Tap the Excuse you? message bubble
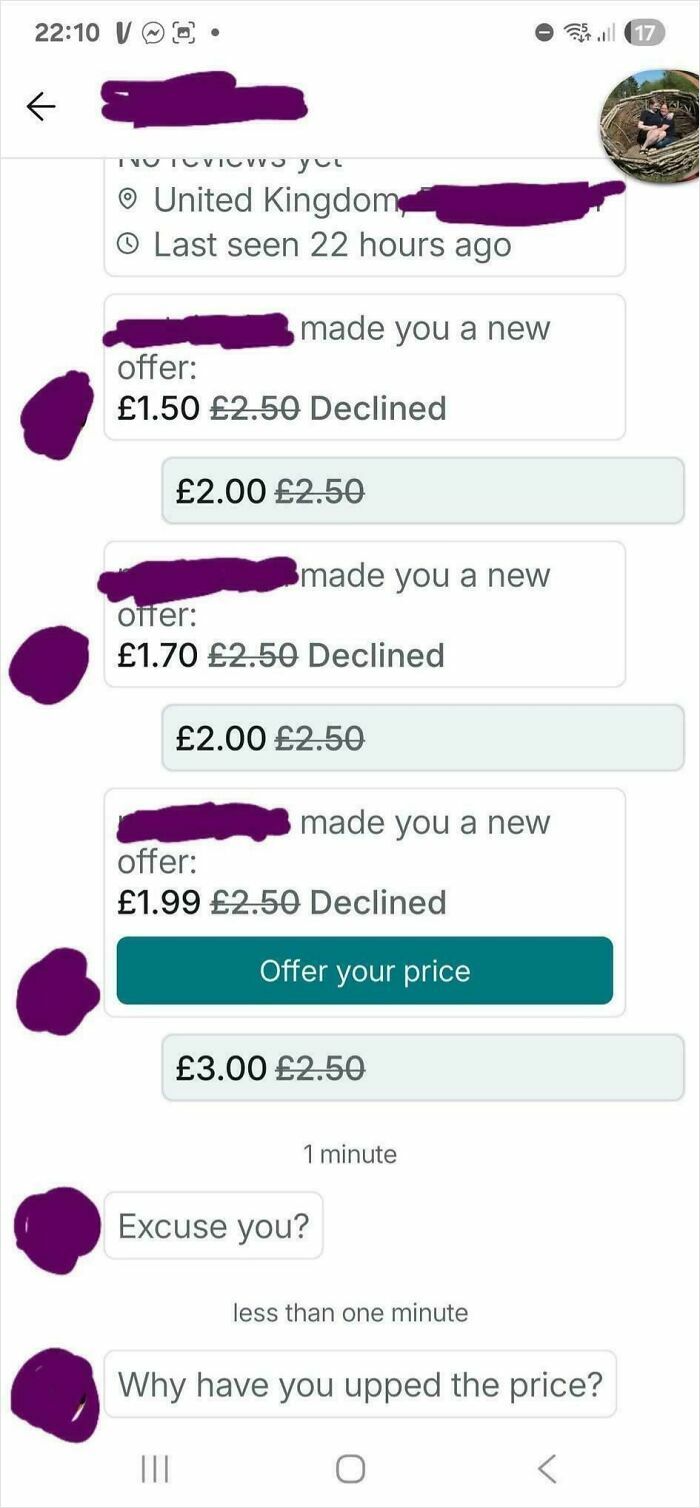 point(212,1225)
